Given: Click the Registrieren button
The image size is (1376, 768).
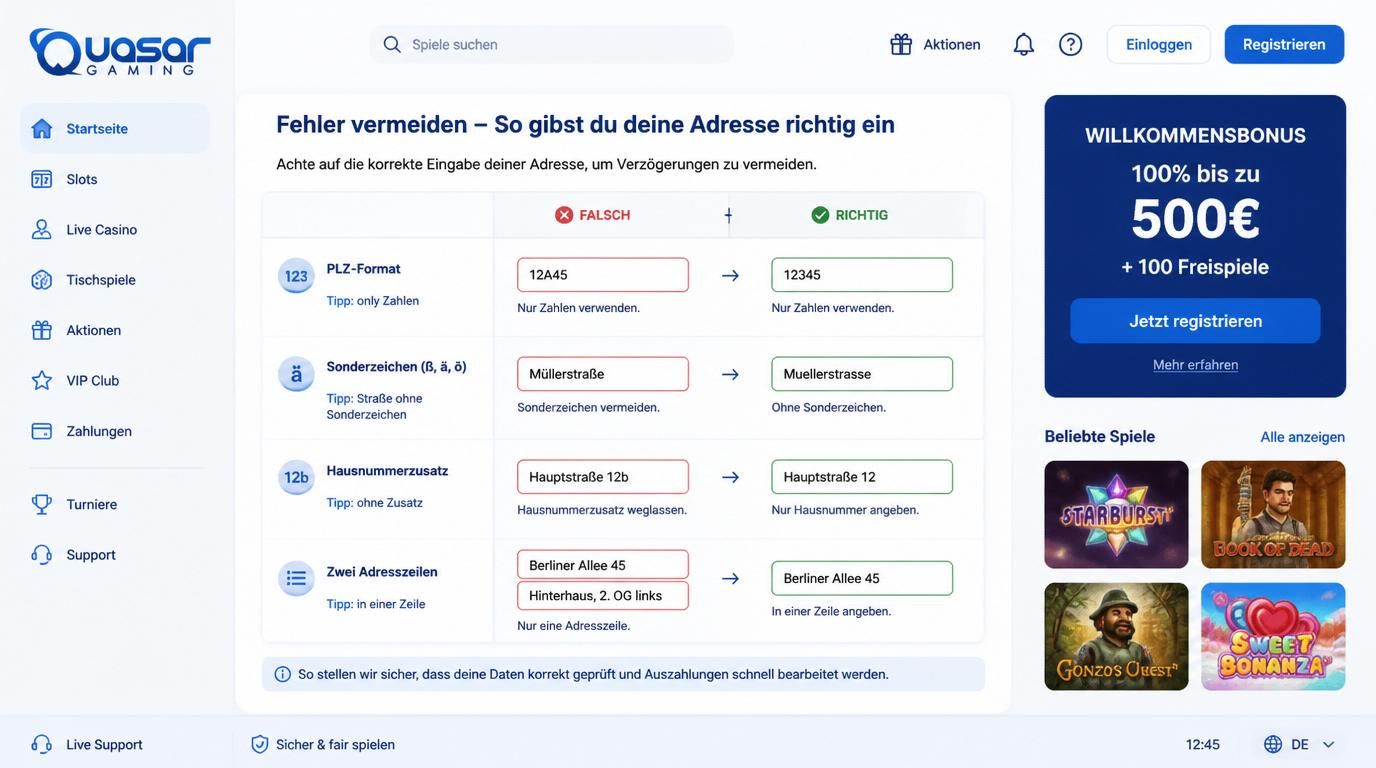Looking at the screenshot, I should (1284, 44).
